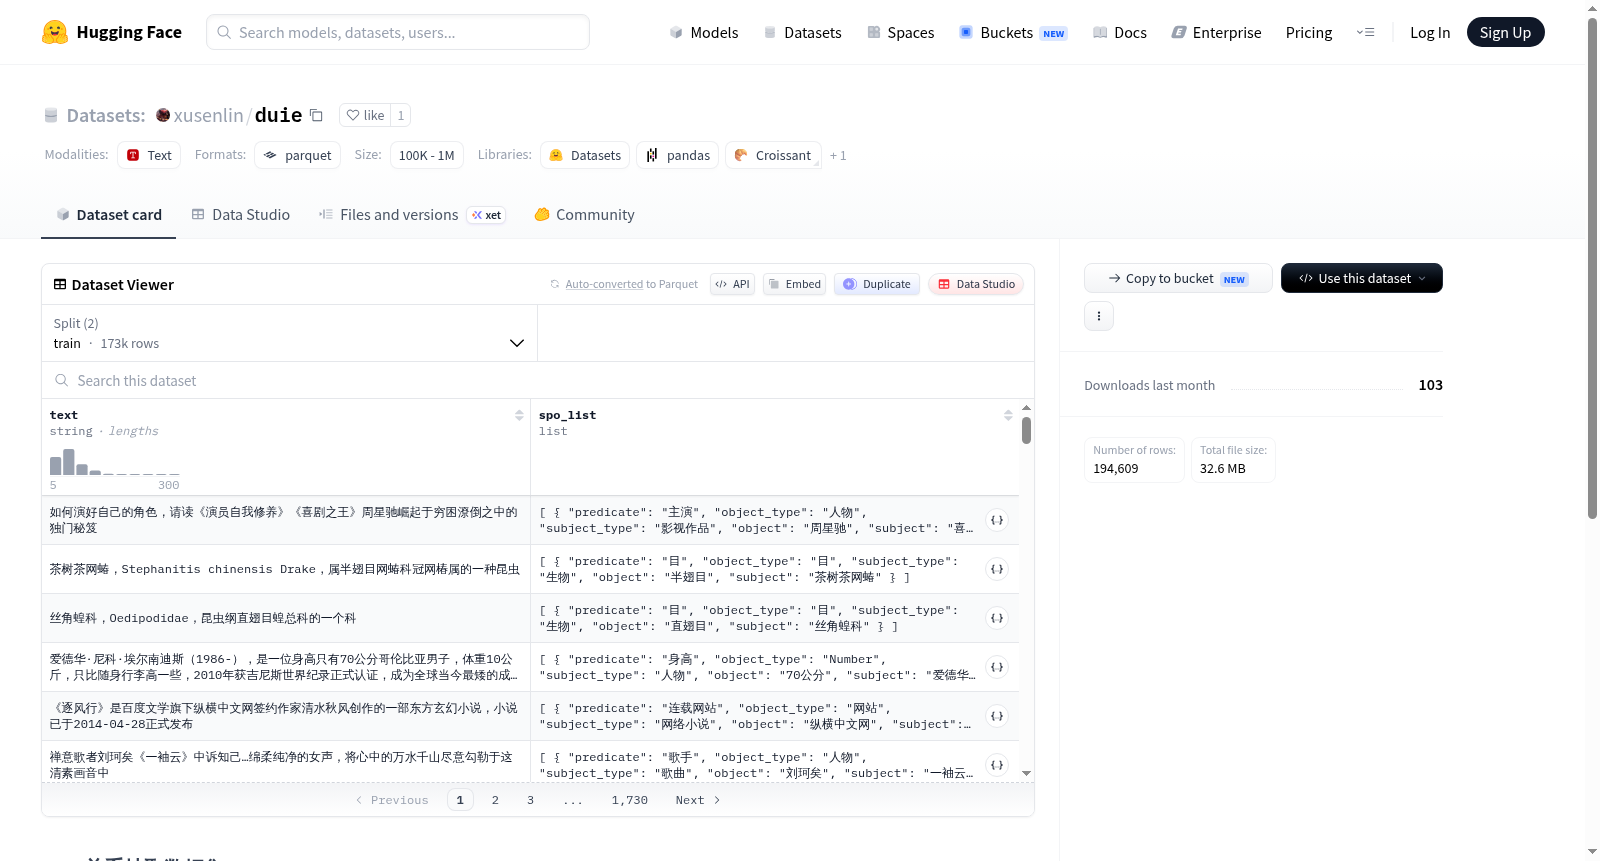
Task: Go to page 2 of the viewer
Action: pos(495,800)
